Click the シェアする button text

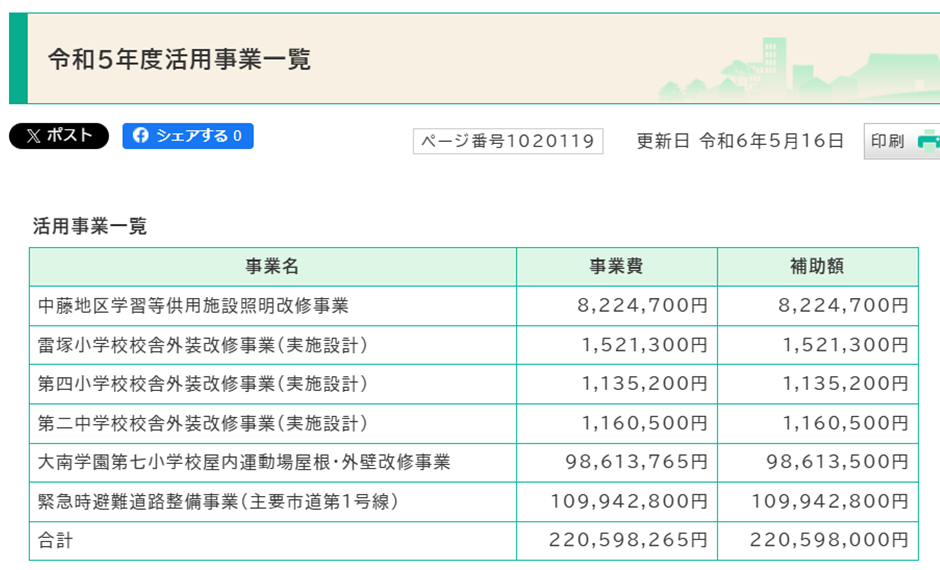(192, 136)
